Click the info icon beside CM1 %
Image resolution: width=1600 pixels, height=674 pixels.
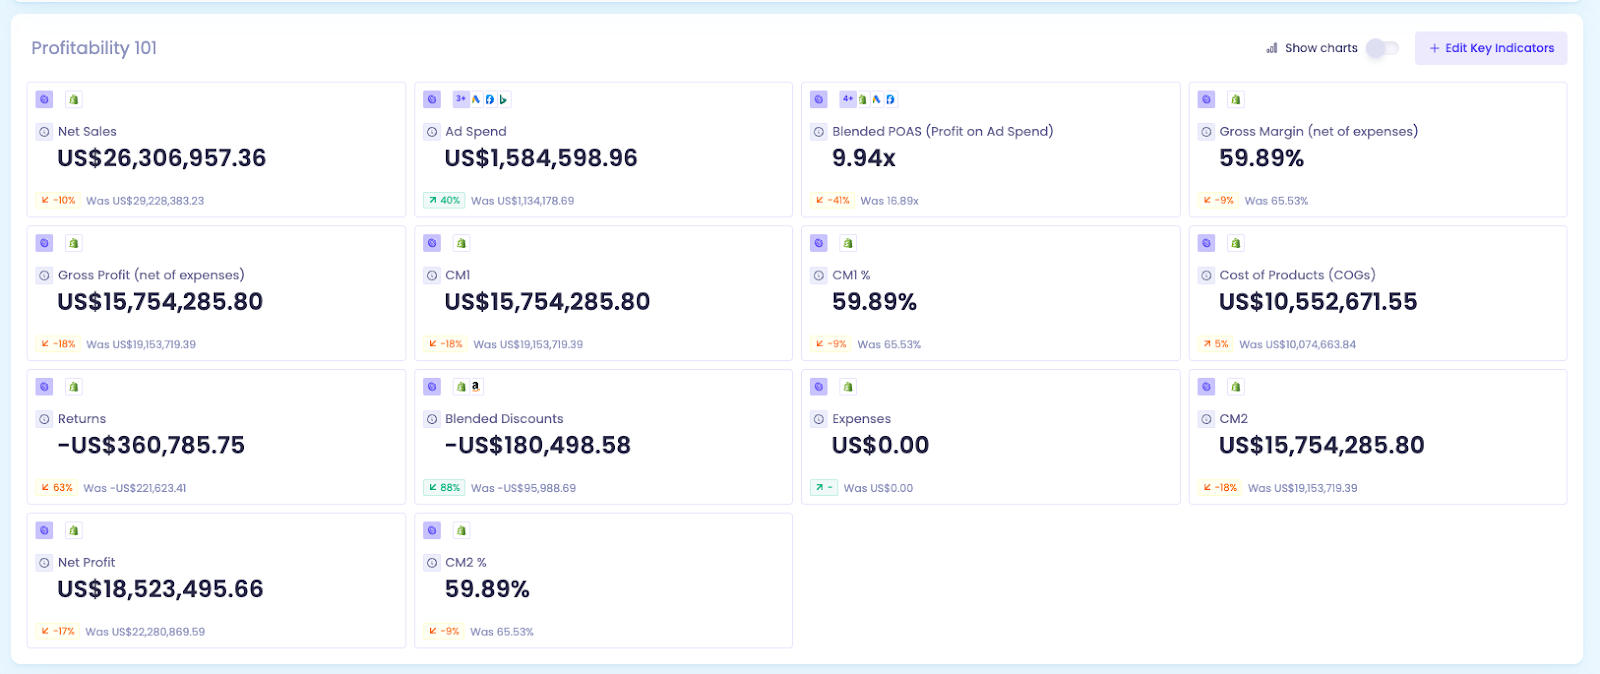(x=819, y=275)
